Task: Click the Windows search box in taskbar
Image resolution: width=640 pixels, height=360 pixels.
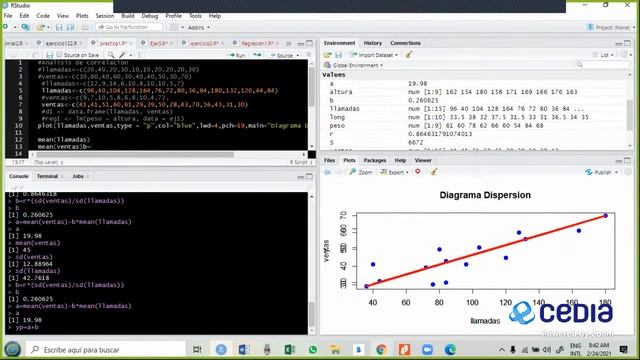Action: [106, 350]
